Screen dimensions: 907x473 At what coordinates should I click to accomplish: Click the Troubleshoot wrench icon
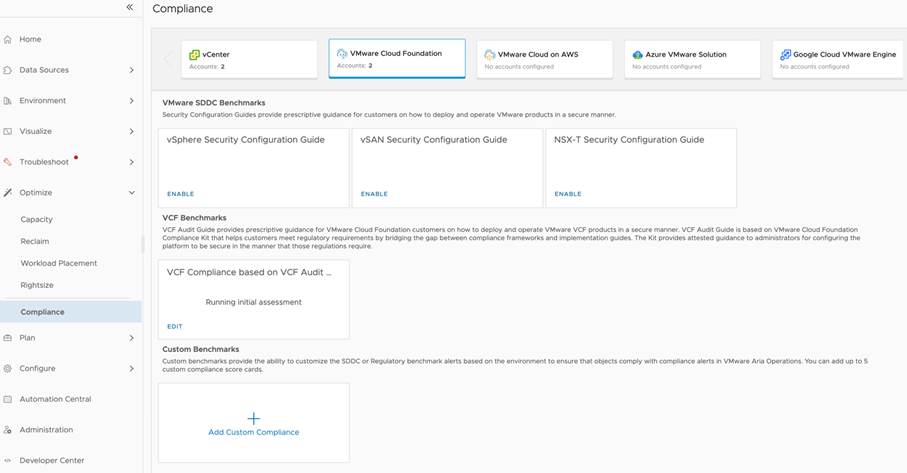coord(8,162)
